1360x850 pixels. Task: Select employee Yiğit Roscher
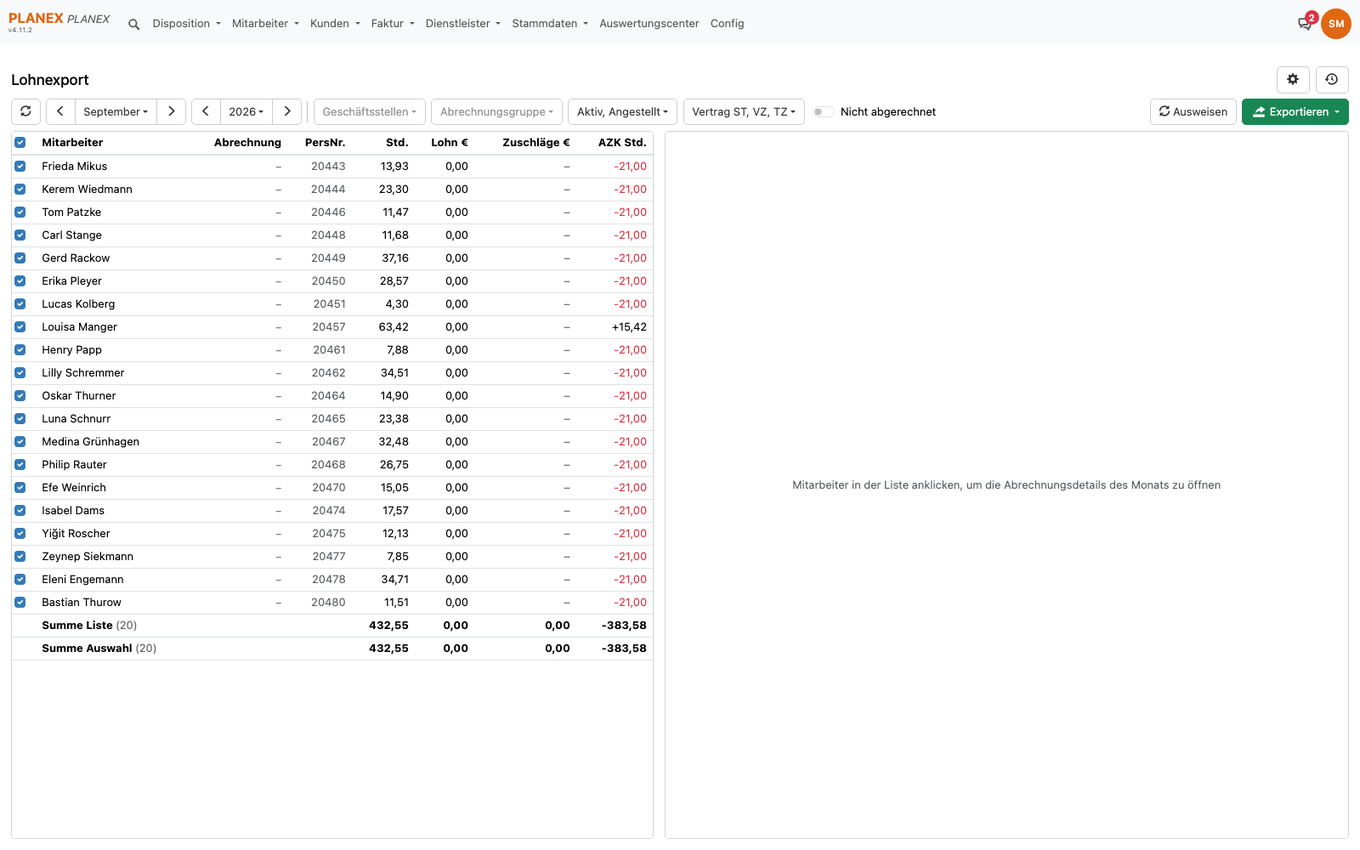point(76,534)
